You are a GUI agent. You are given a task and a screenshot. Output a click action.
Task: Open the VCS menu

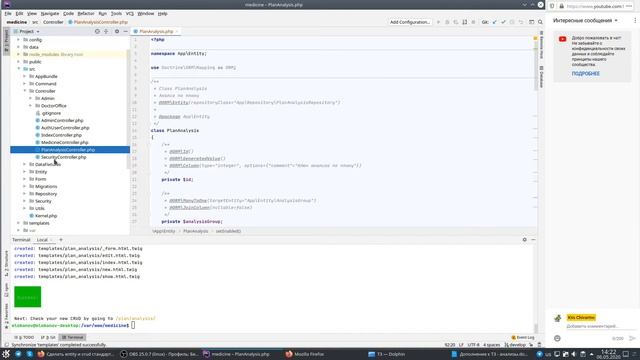click(129, 13)
